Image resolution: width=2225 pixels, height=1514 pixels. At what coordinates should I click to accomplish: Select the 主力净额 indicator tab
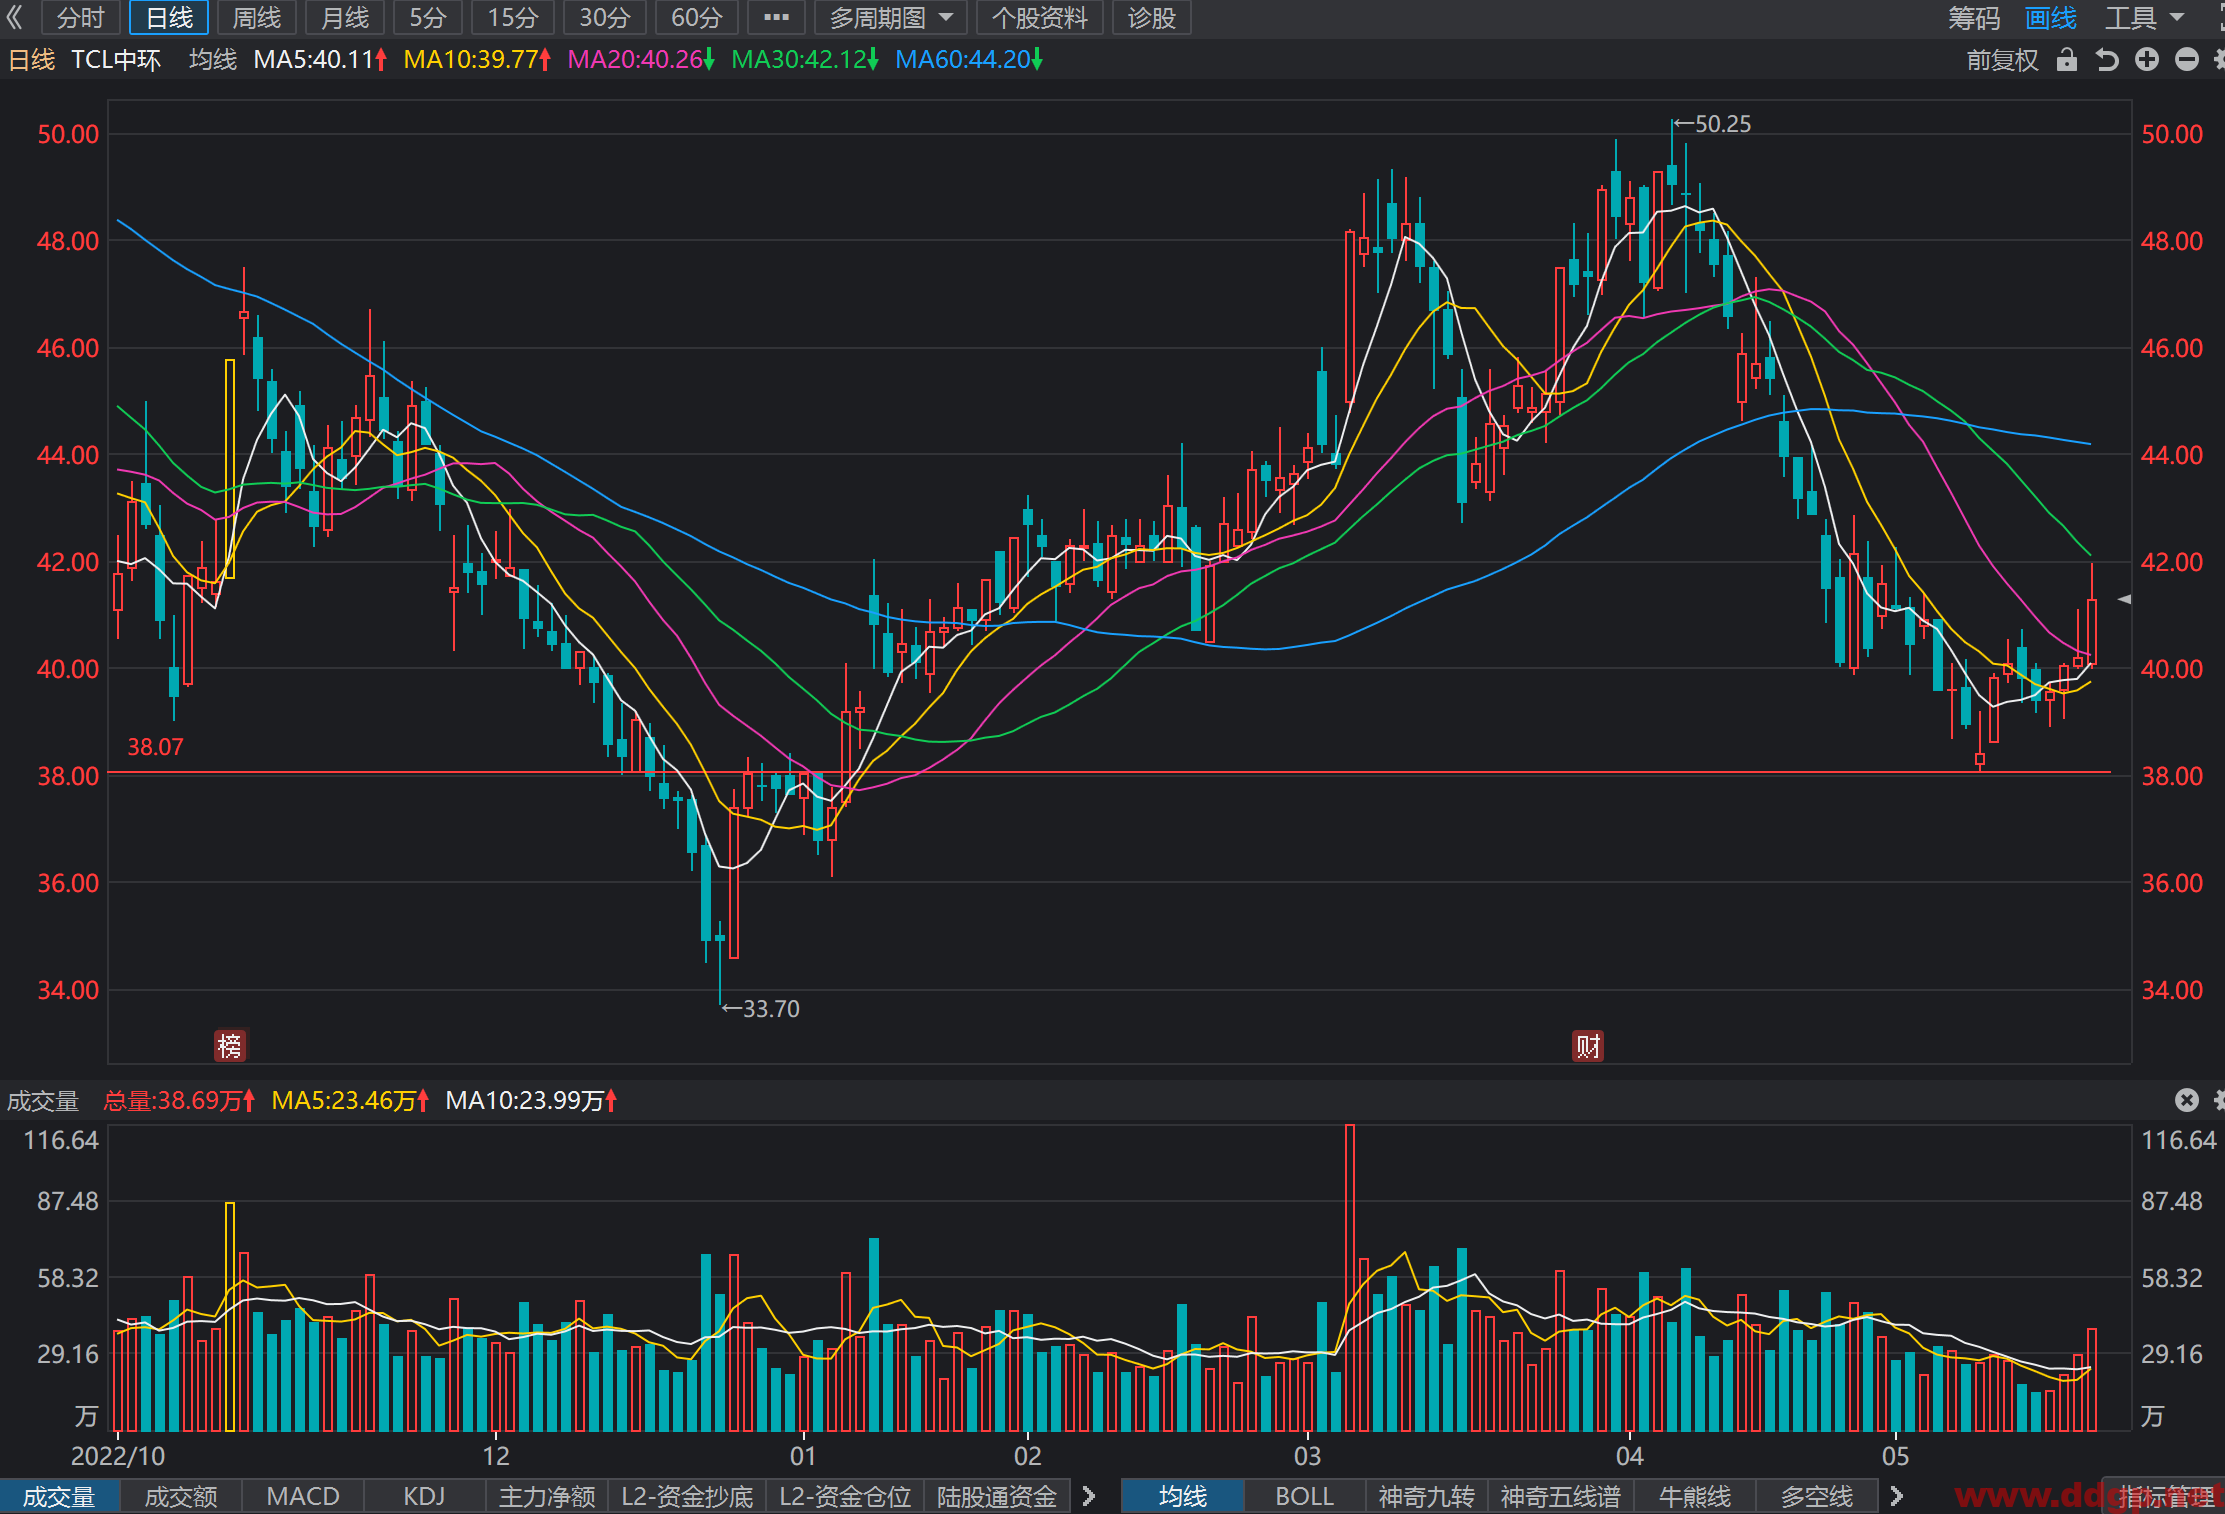[547, 1496]
